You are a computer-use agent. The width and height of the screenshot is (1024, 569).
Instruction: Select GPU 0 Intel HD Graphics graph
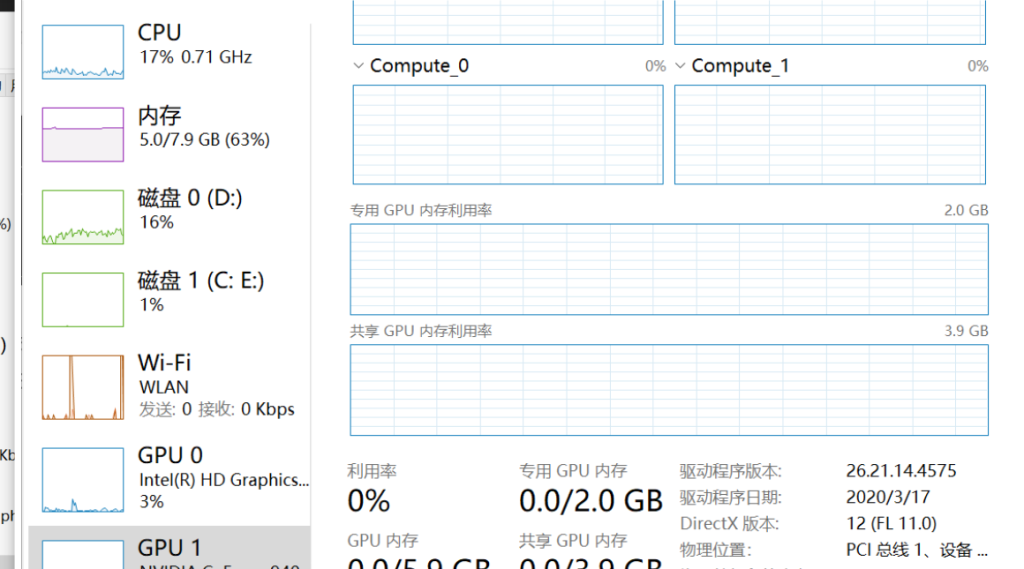pyautogui.click(x=83, y=480)
